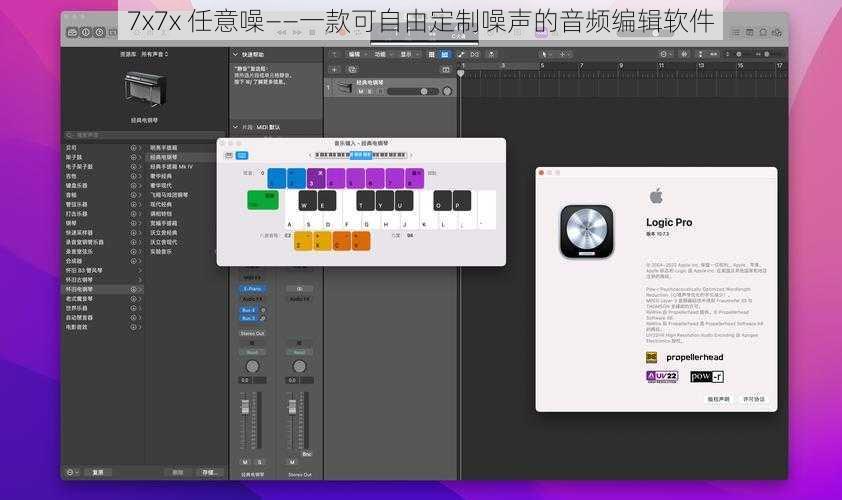
Task: Open the Logic Pro app icon in About window
Action: (586, 231)
